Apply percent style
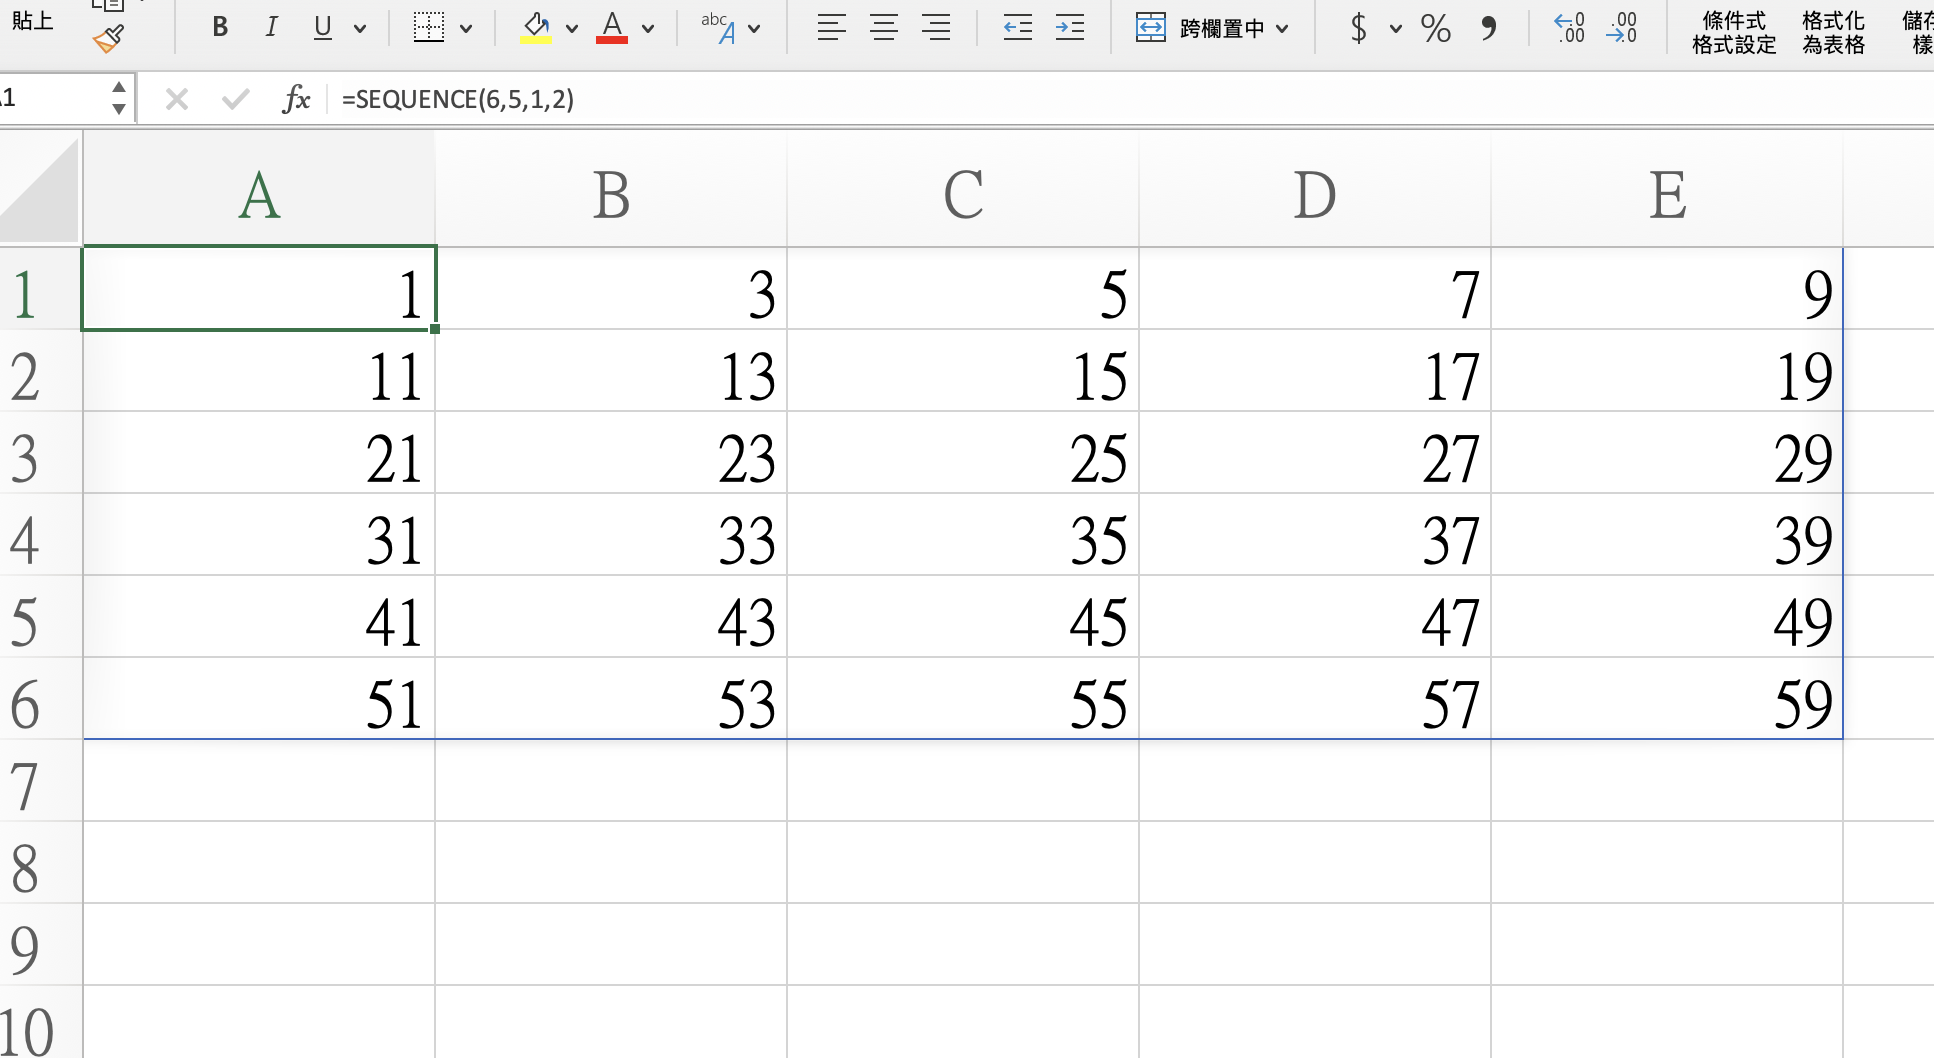 (x=1435, y=28)
